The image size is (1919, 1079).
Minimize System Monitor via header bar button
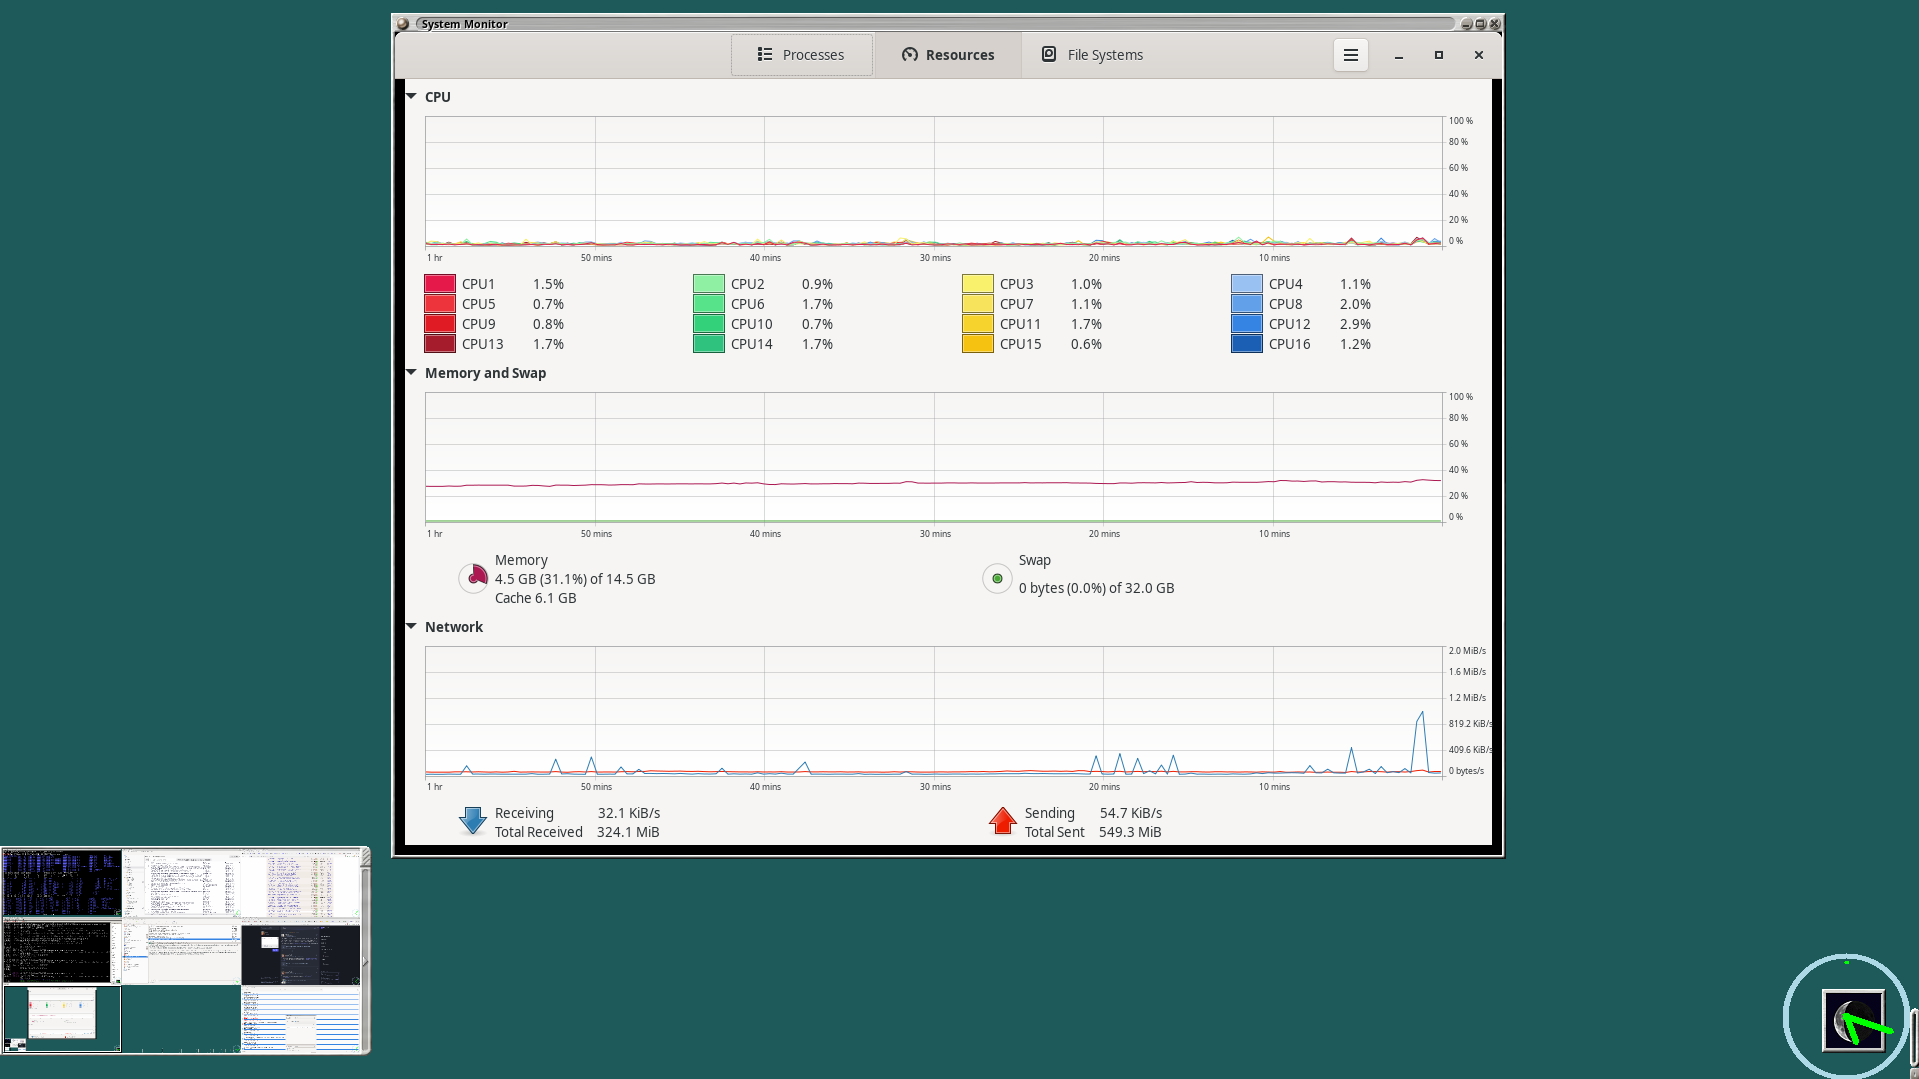click(1399, 55)
